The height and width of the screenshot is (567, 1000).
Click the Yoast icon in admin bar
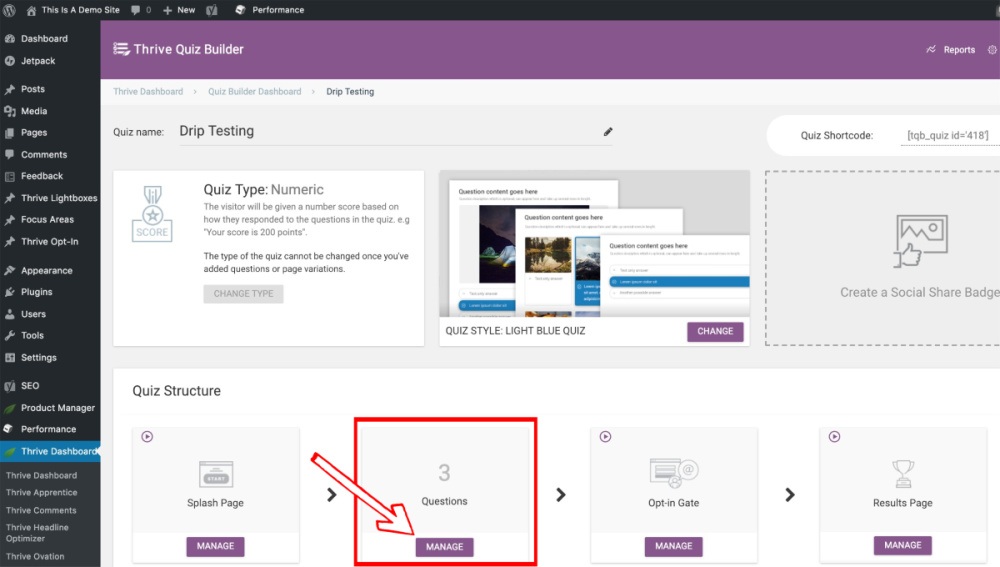pyautogui.click(x=212, y=10)
